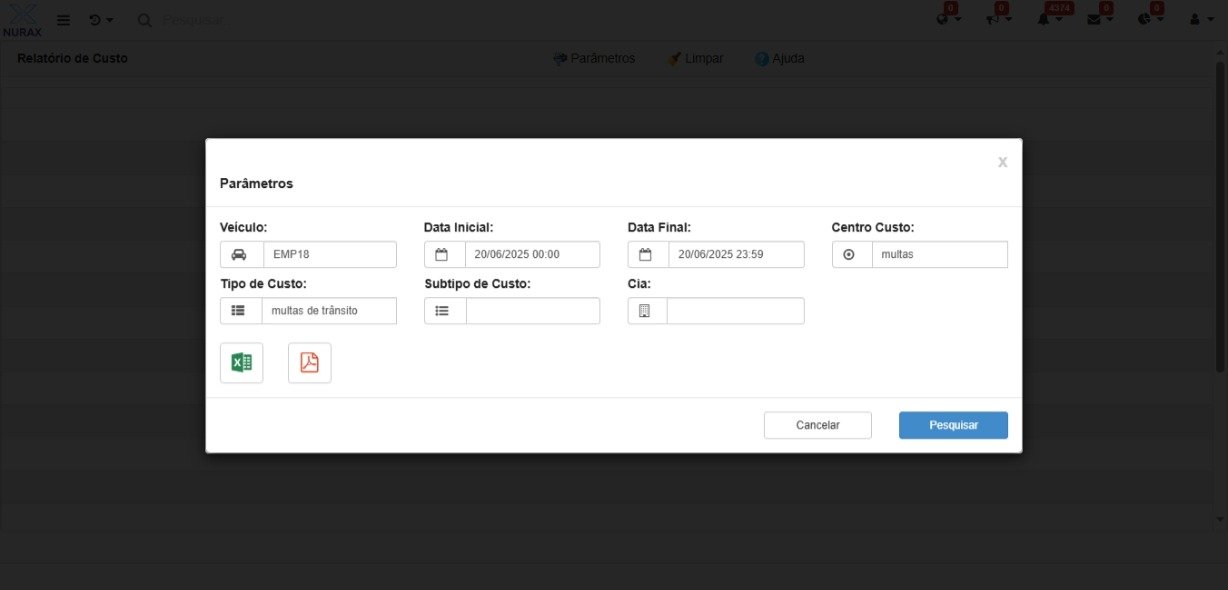Viewport: 1228px width, 590px height.
Task: Click into the Subtipo de Custo field
Action: tap(532, 311)
